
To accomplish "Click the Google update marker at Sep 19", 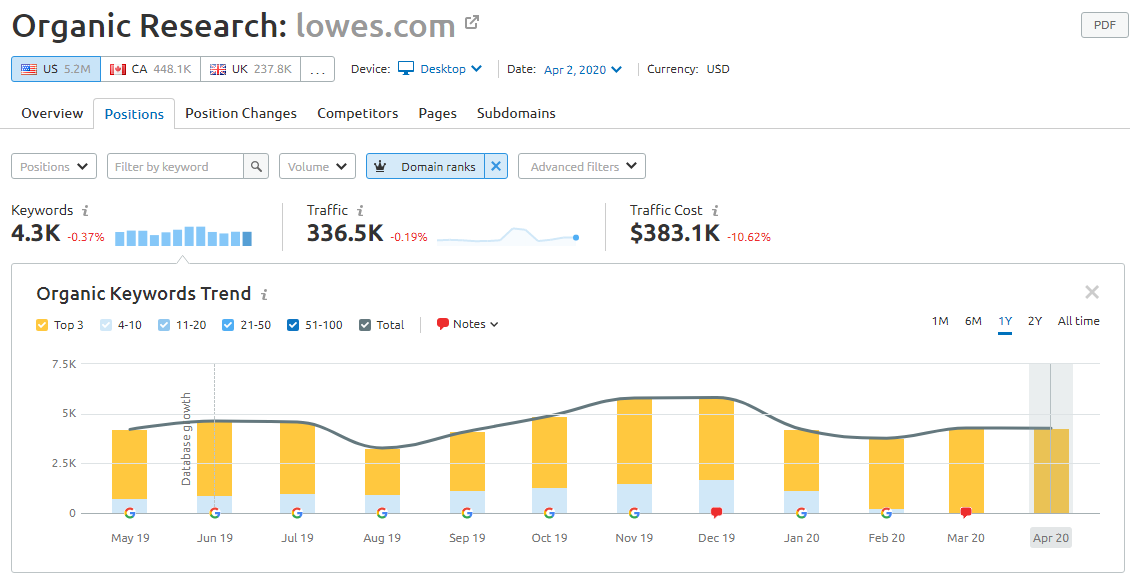I will tap(467, 513).
